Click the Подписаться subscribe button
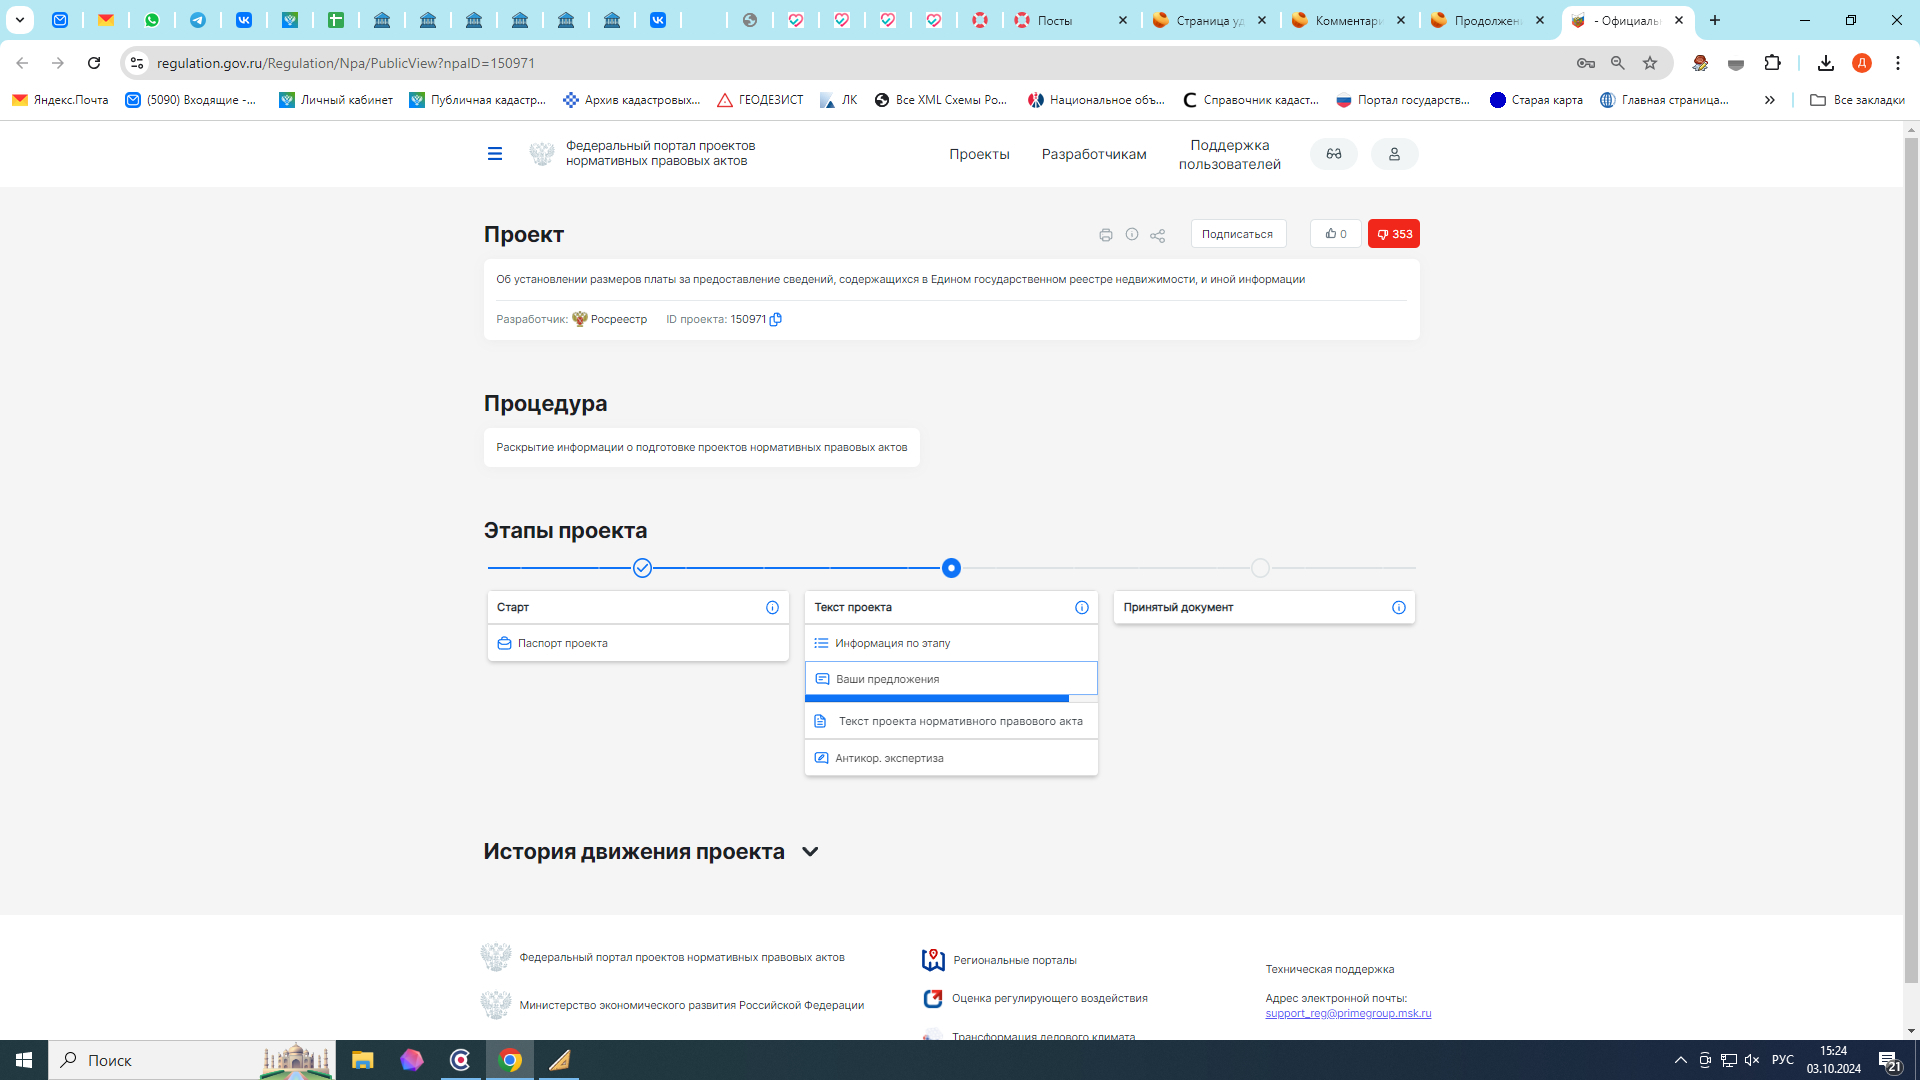The height and width of the screenshot is (1080, 1920). tap(1237, 234)
